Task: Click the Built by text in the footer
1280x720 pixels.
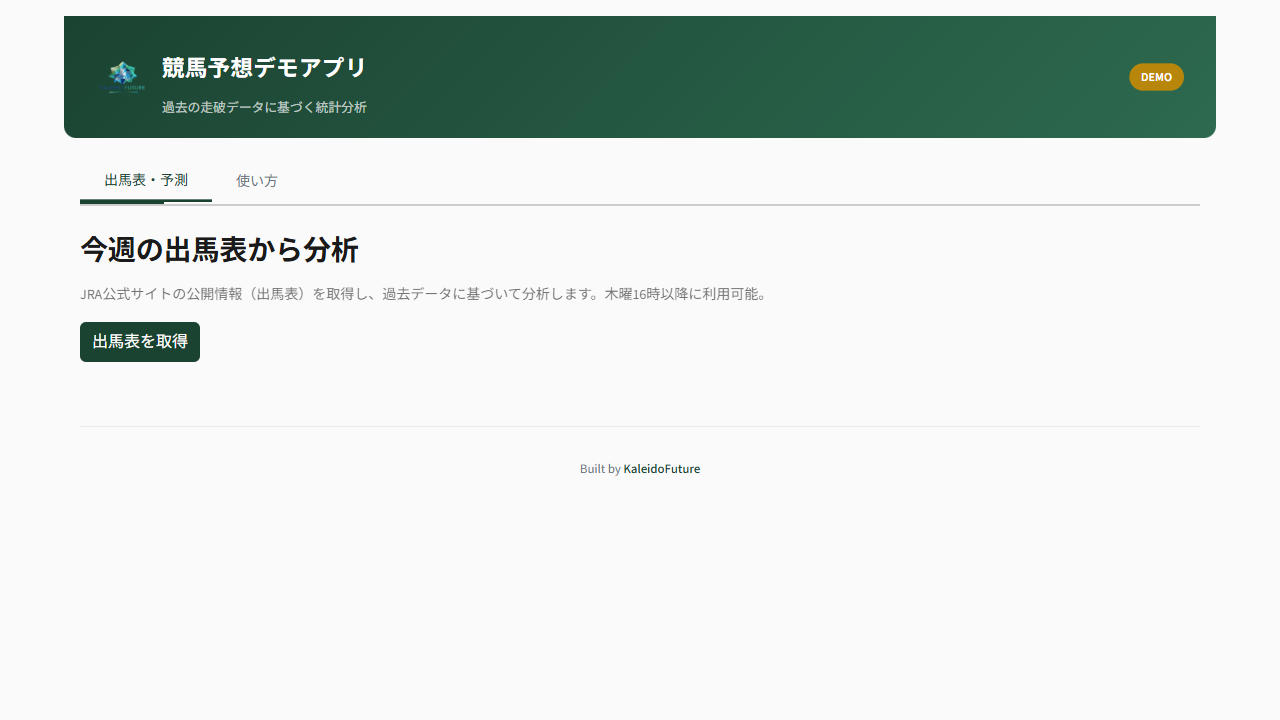Action: click(600, 468)
